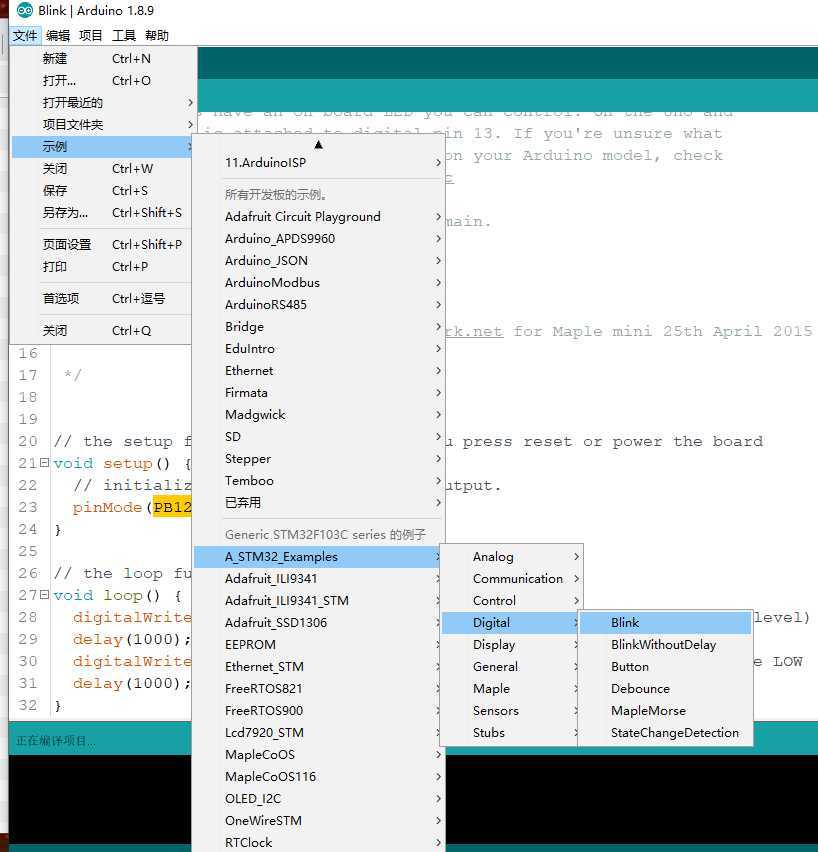Collapse the void setup() code block
Image resolution: width=818 pixels, height=852 pixels.
coord(44,463)
